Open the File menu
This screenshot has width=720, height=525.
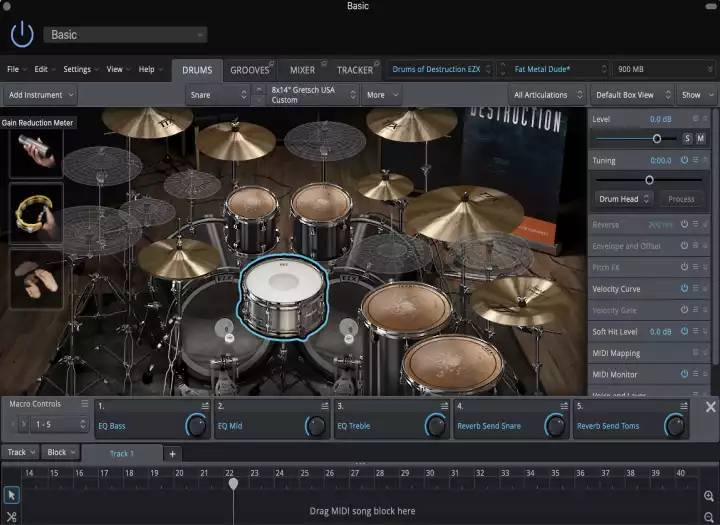pos(17,69)
